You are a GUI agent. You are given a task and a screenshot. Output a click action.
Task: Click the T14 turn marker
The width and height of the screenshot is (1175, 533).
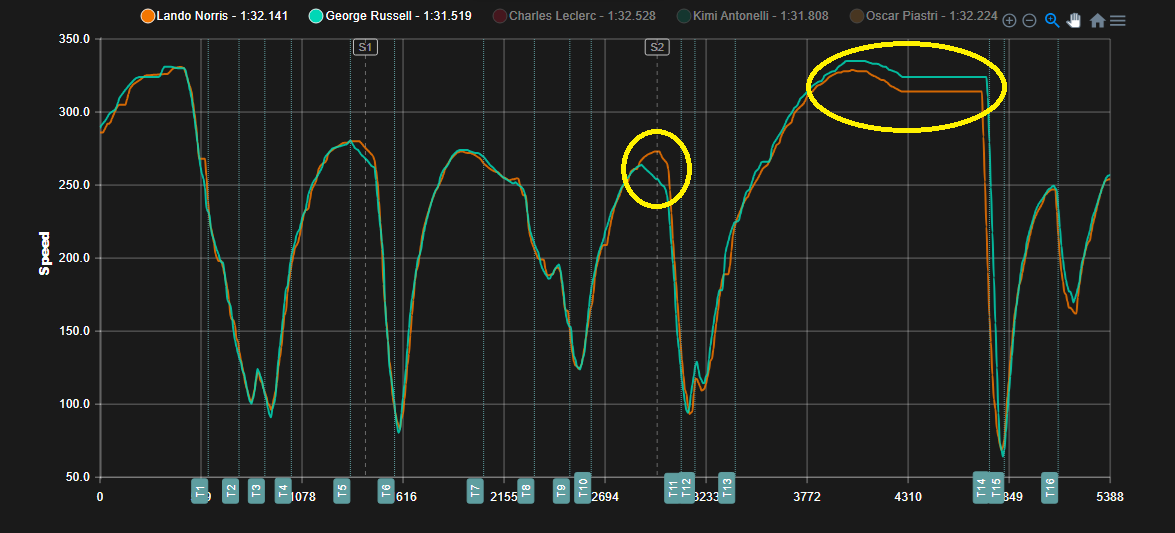[x=981, y=488]
